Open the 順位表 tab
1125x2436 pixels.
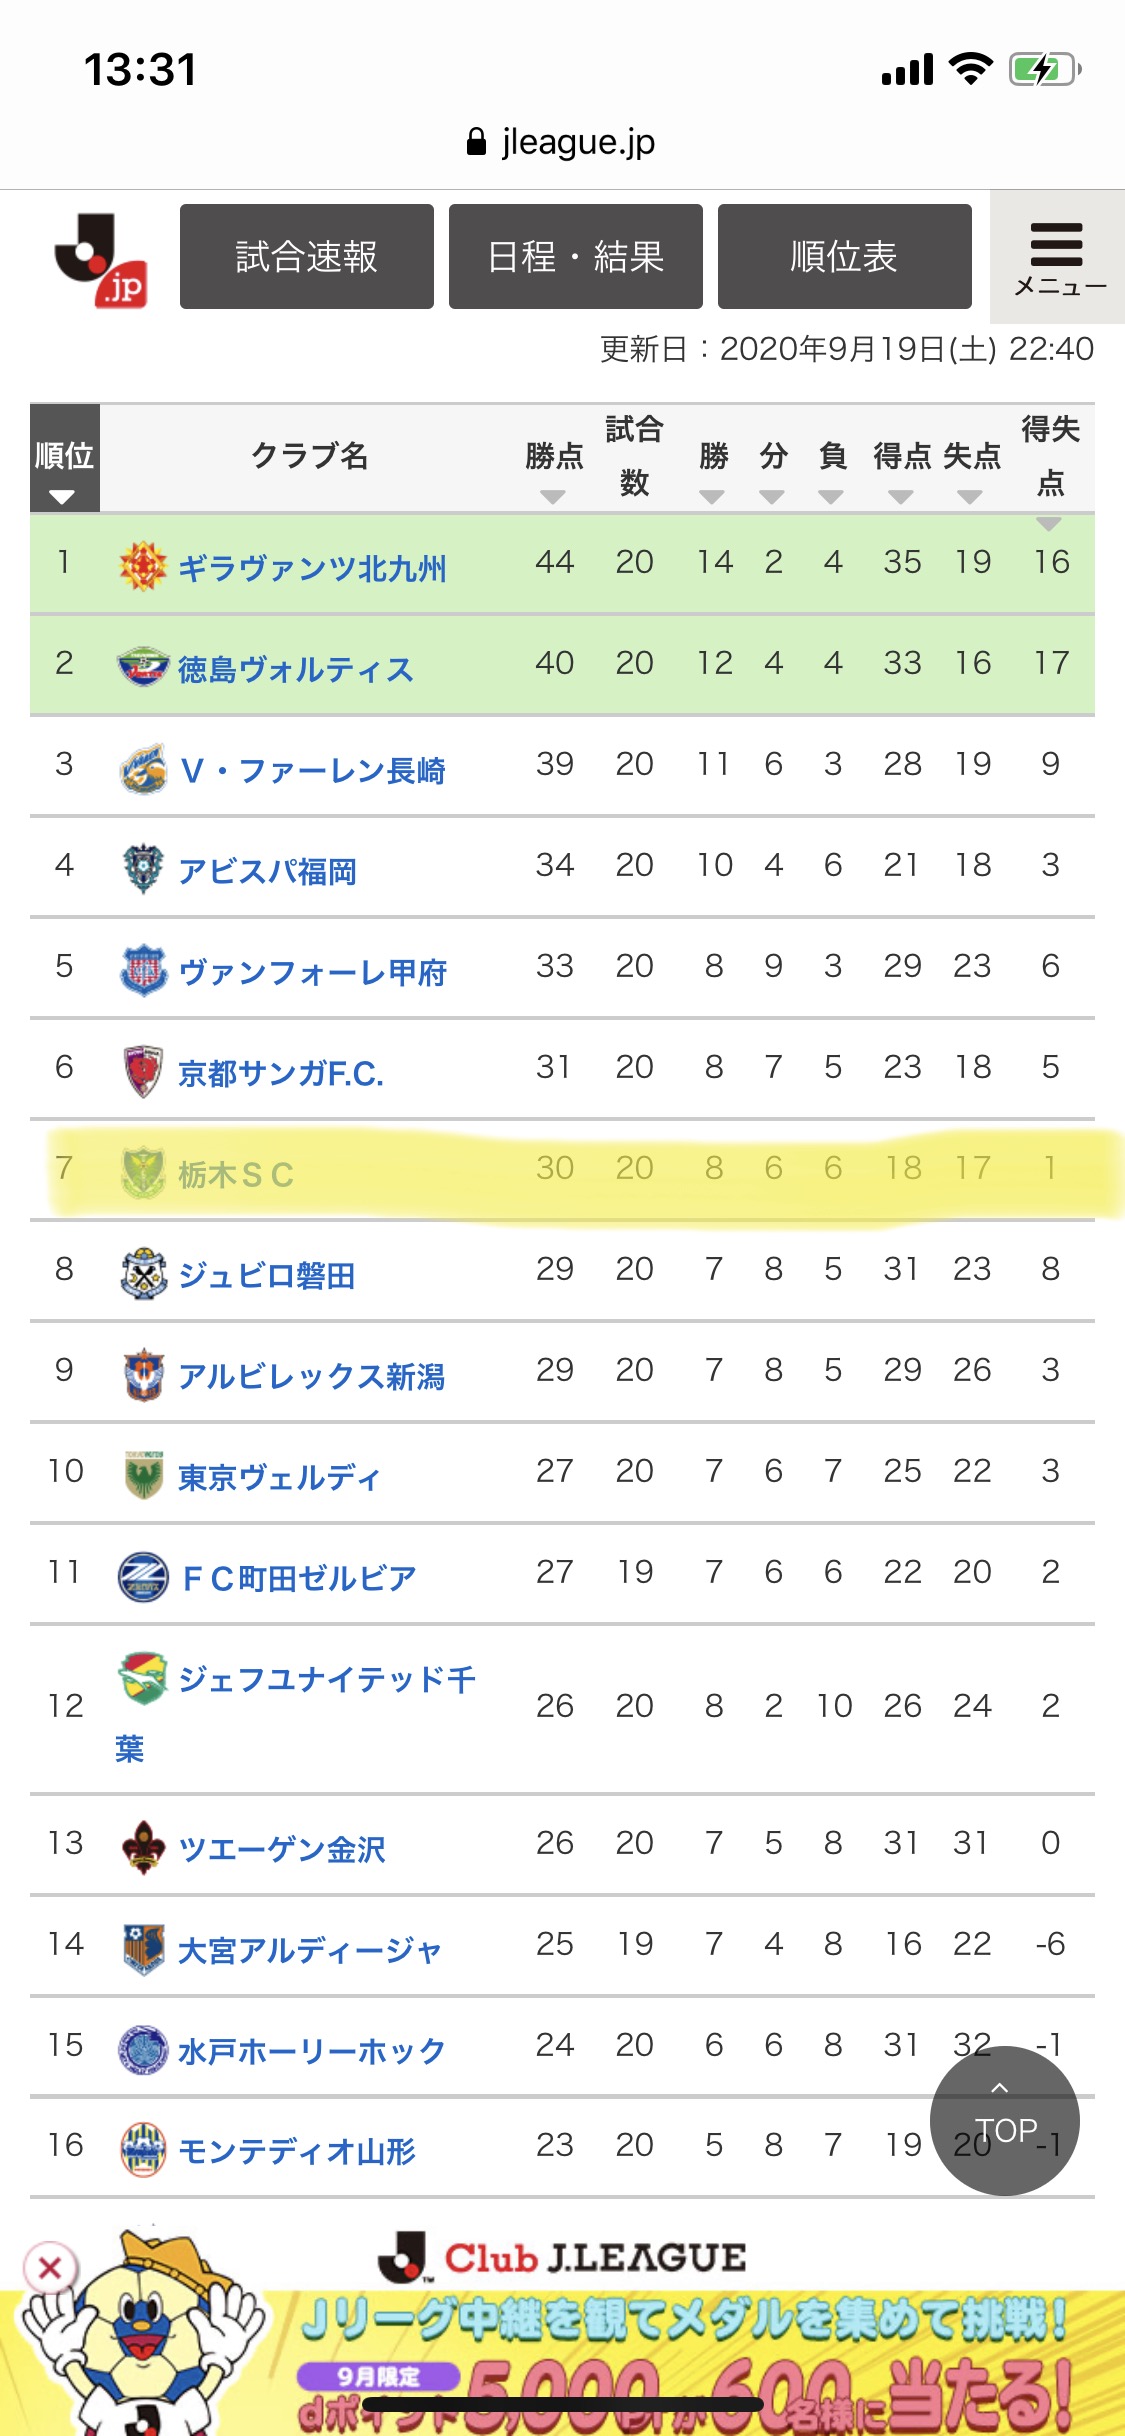[845, 257]
